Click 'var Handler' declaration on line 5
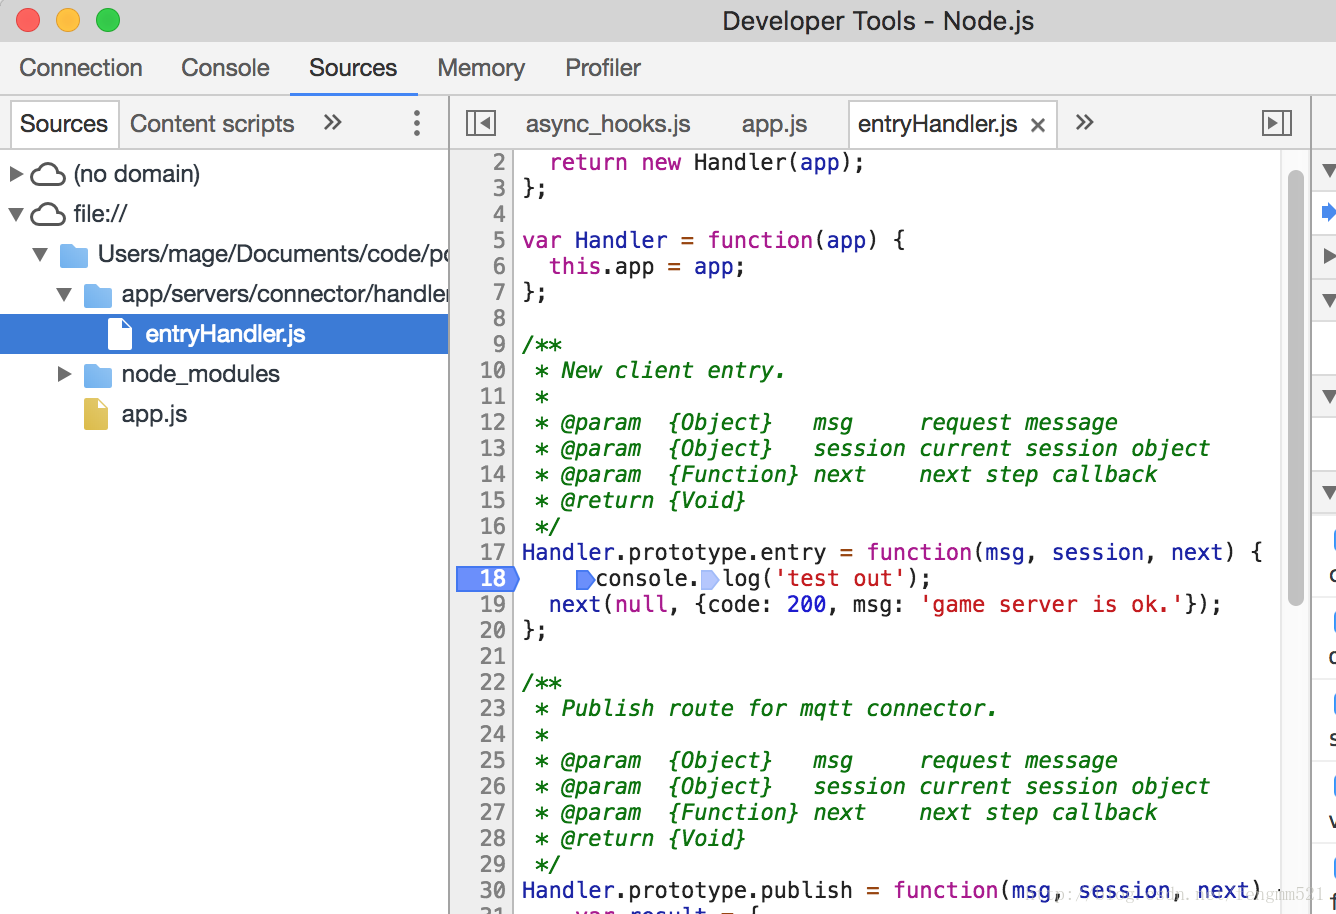The width and height of the screenshot is (1336, 914). coord(594,241)
